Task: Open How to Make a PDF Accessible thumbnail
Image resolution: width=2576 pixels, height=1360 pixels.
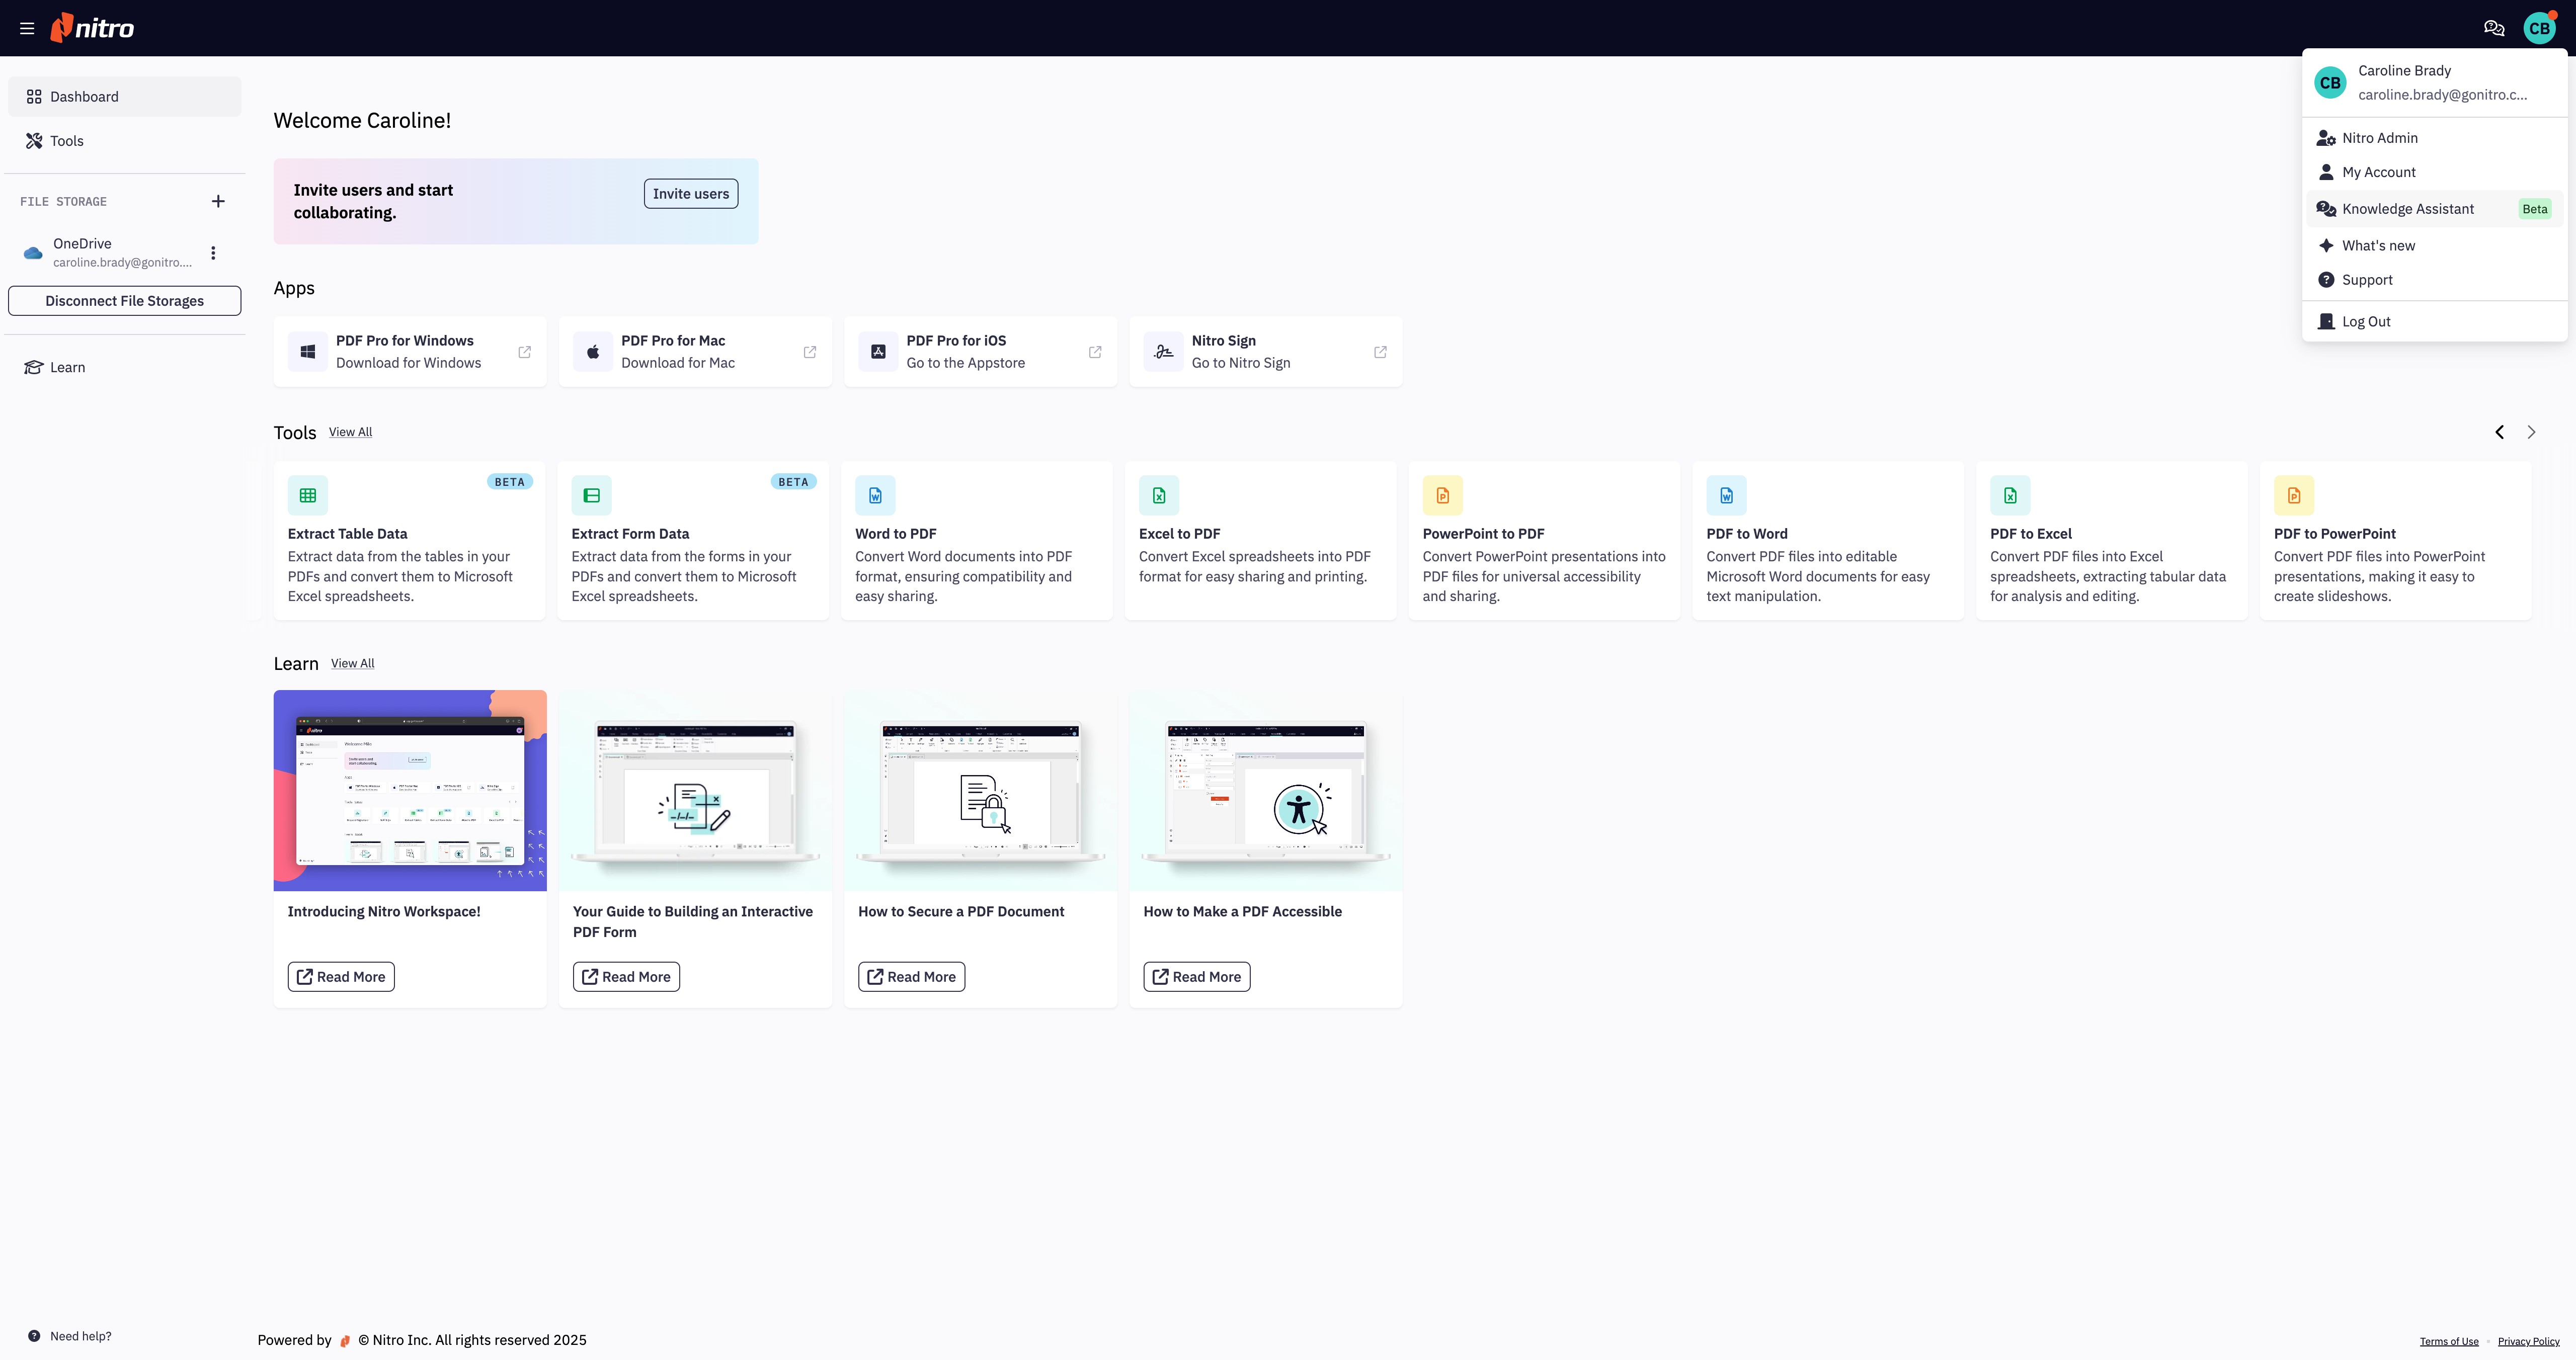Action: (x=1266, y=790)
